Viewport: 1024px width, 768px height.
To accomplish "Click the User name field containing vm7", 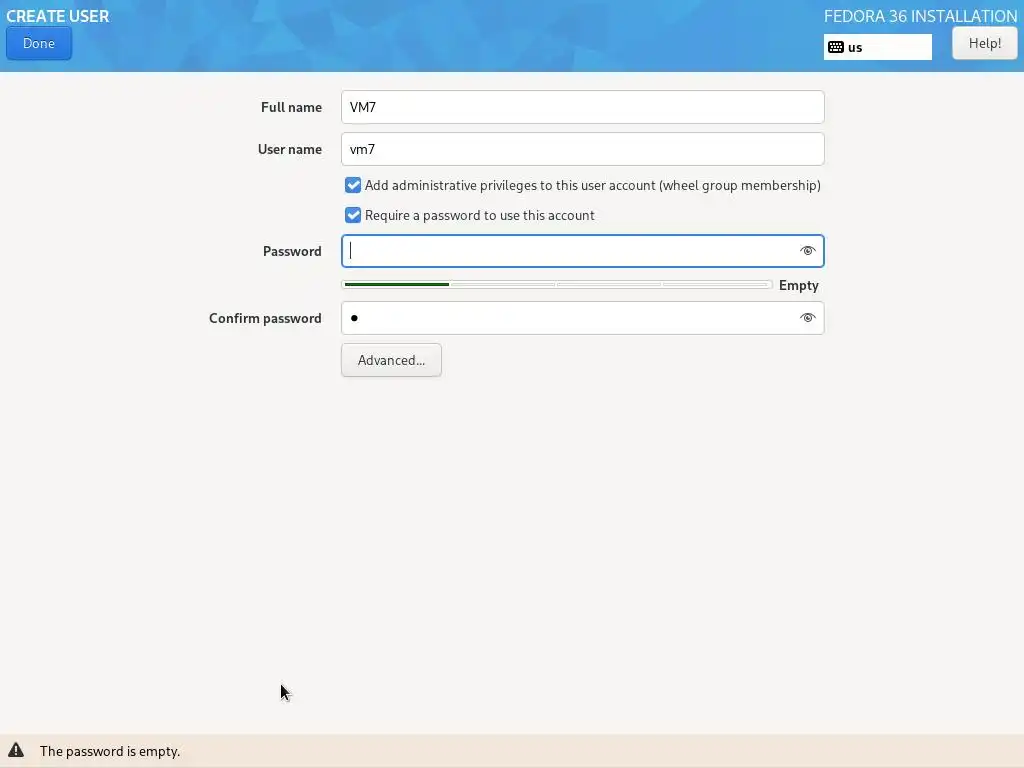I will (583, 149).
